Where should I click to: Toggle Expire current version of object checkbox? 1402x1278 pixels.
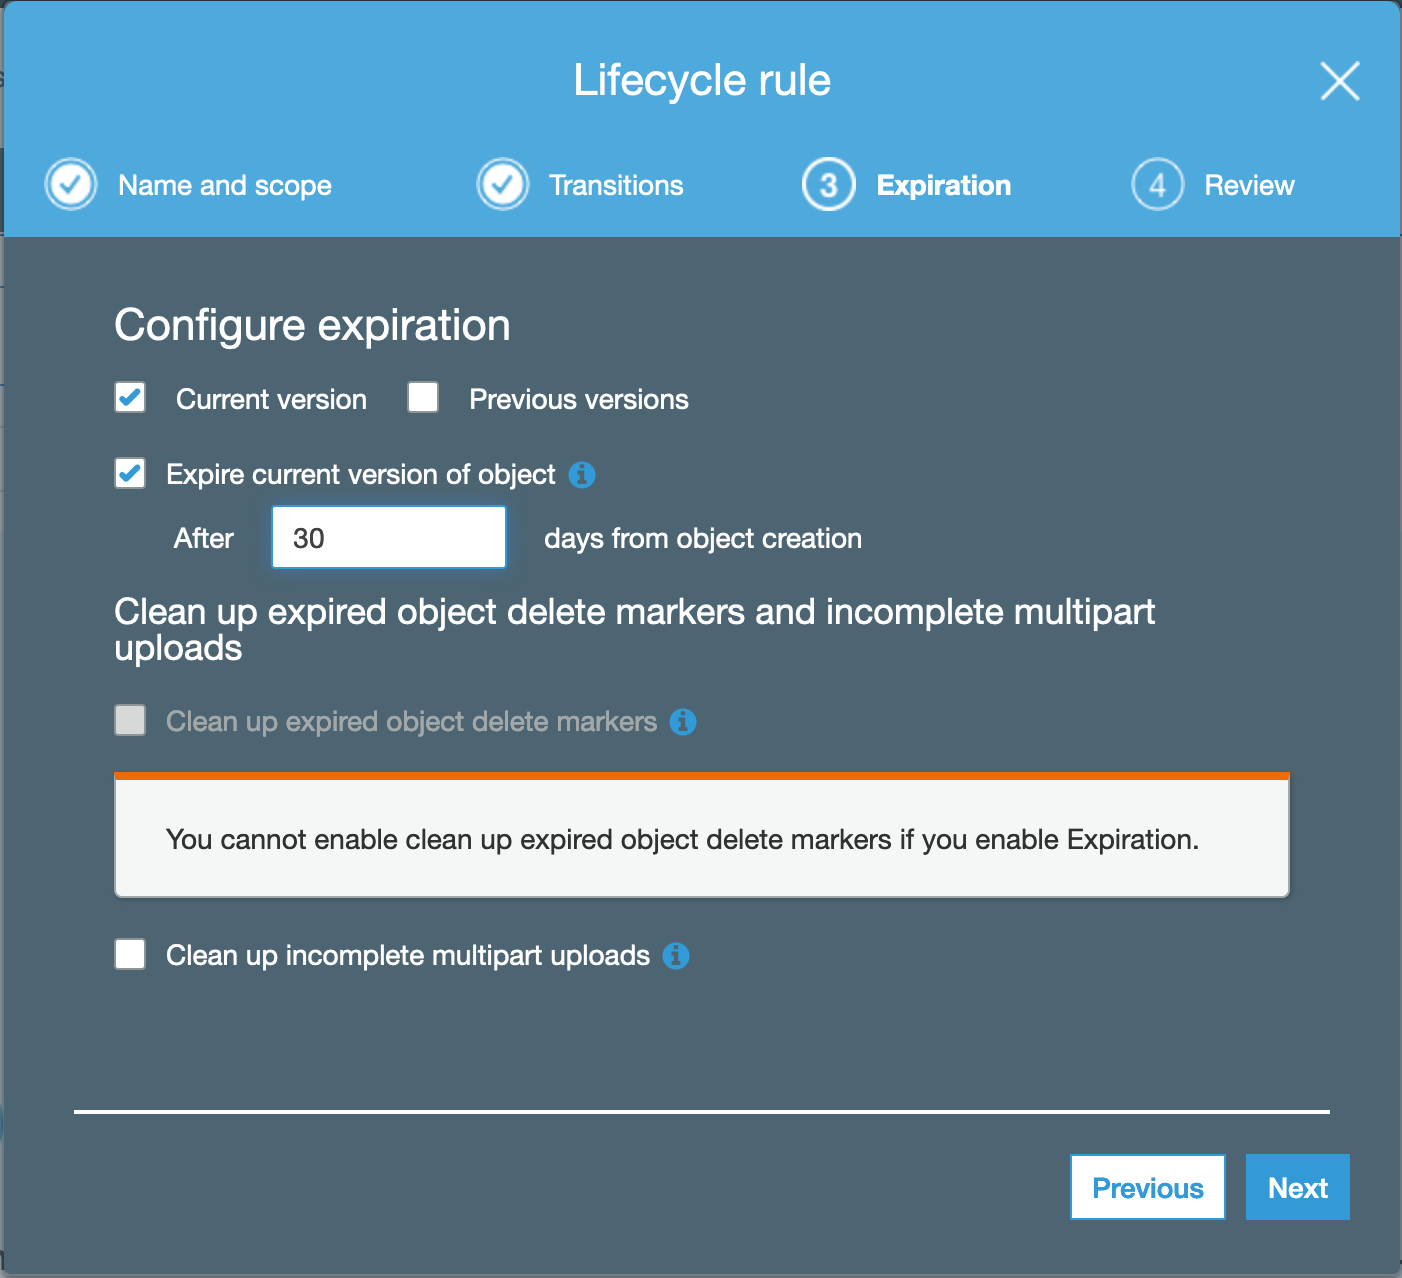tap(130, 473)
